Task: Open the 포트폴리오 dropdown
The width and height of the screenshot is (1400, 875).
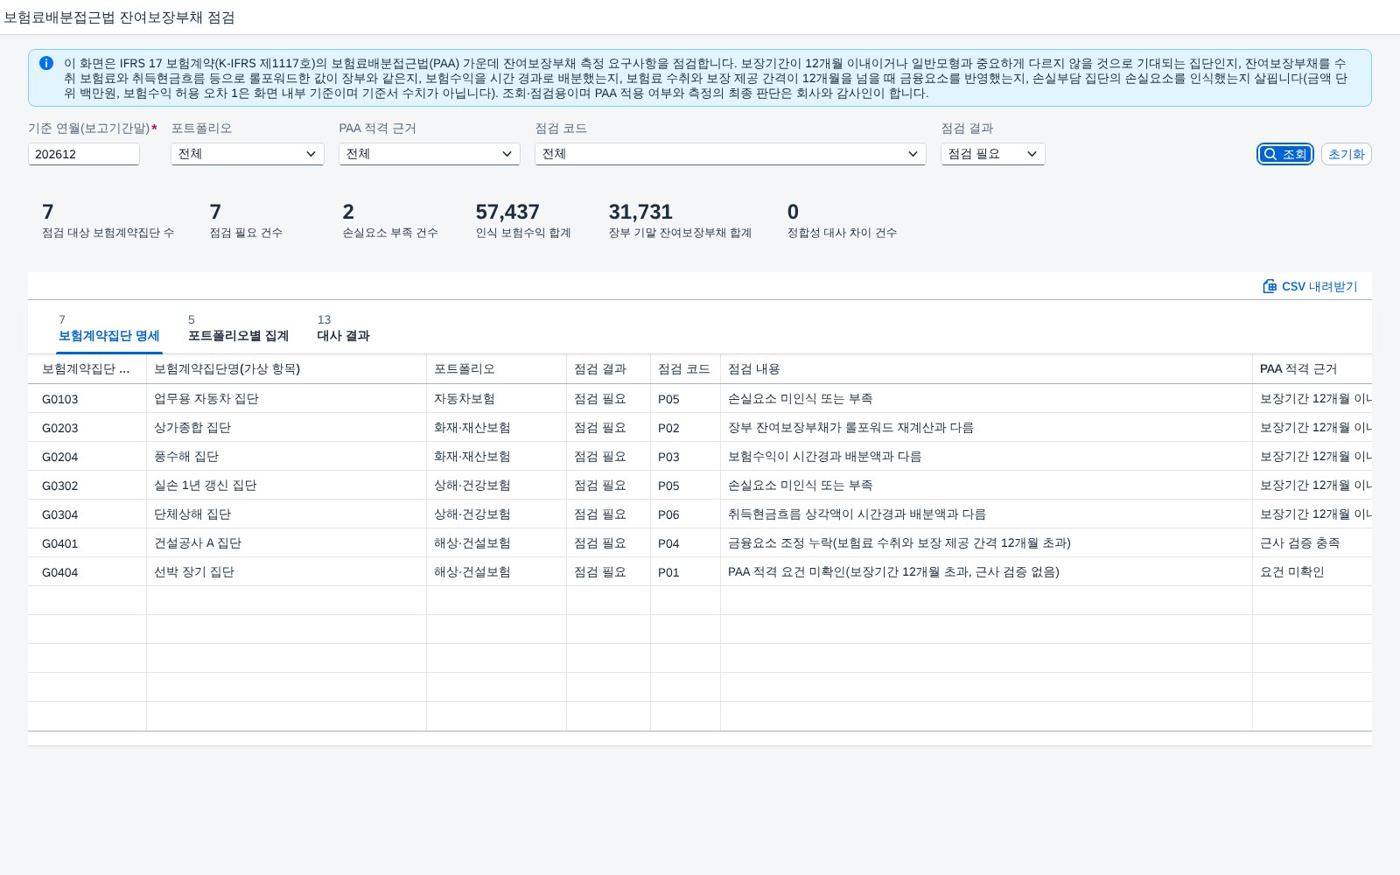Action: (x=247, y=154)
